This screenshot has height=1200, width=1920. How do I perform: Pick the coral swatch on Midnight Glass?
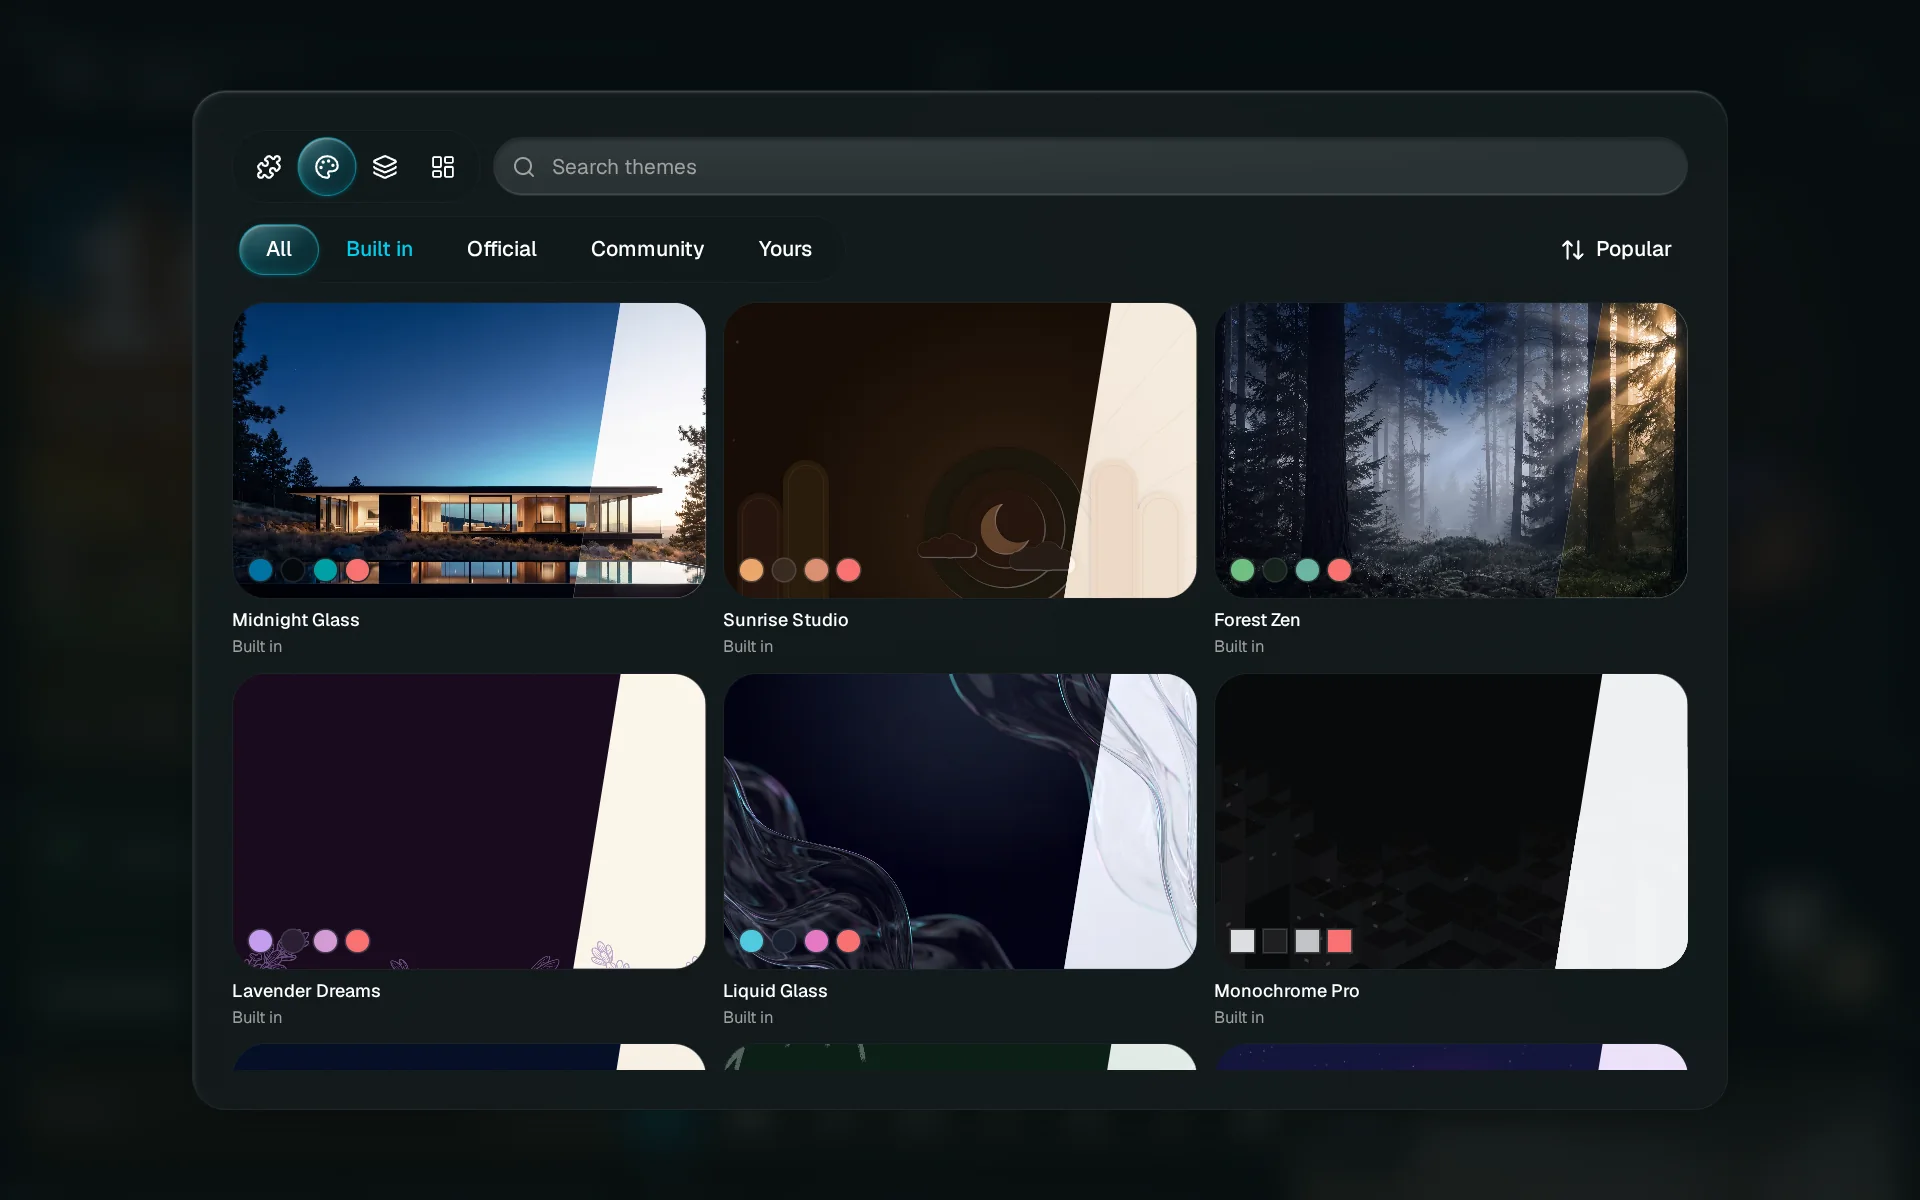pyautogui.click(x=357, y=570)
